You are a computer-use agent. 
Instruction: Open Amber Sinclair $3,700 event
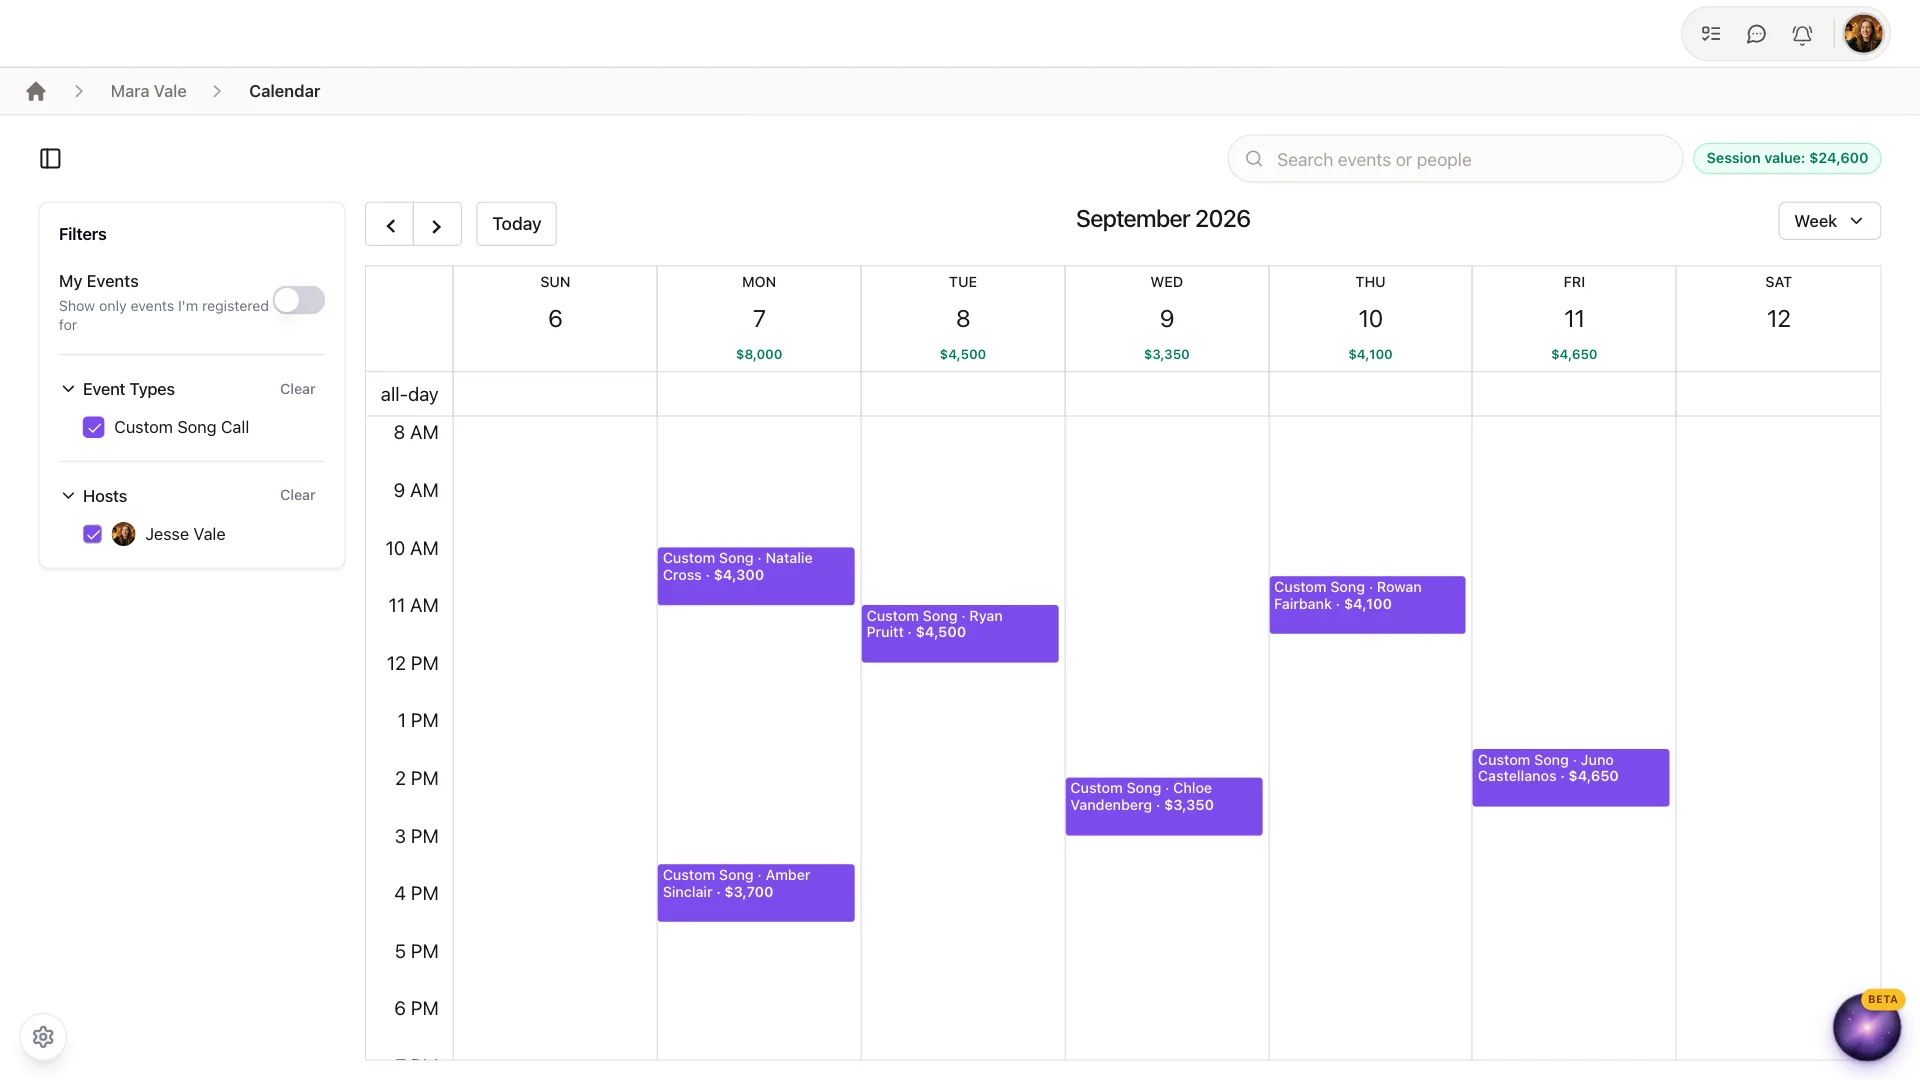(756, 893)
